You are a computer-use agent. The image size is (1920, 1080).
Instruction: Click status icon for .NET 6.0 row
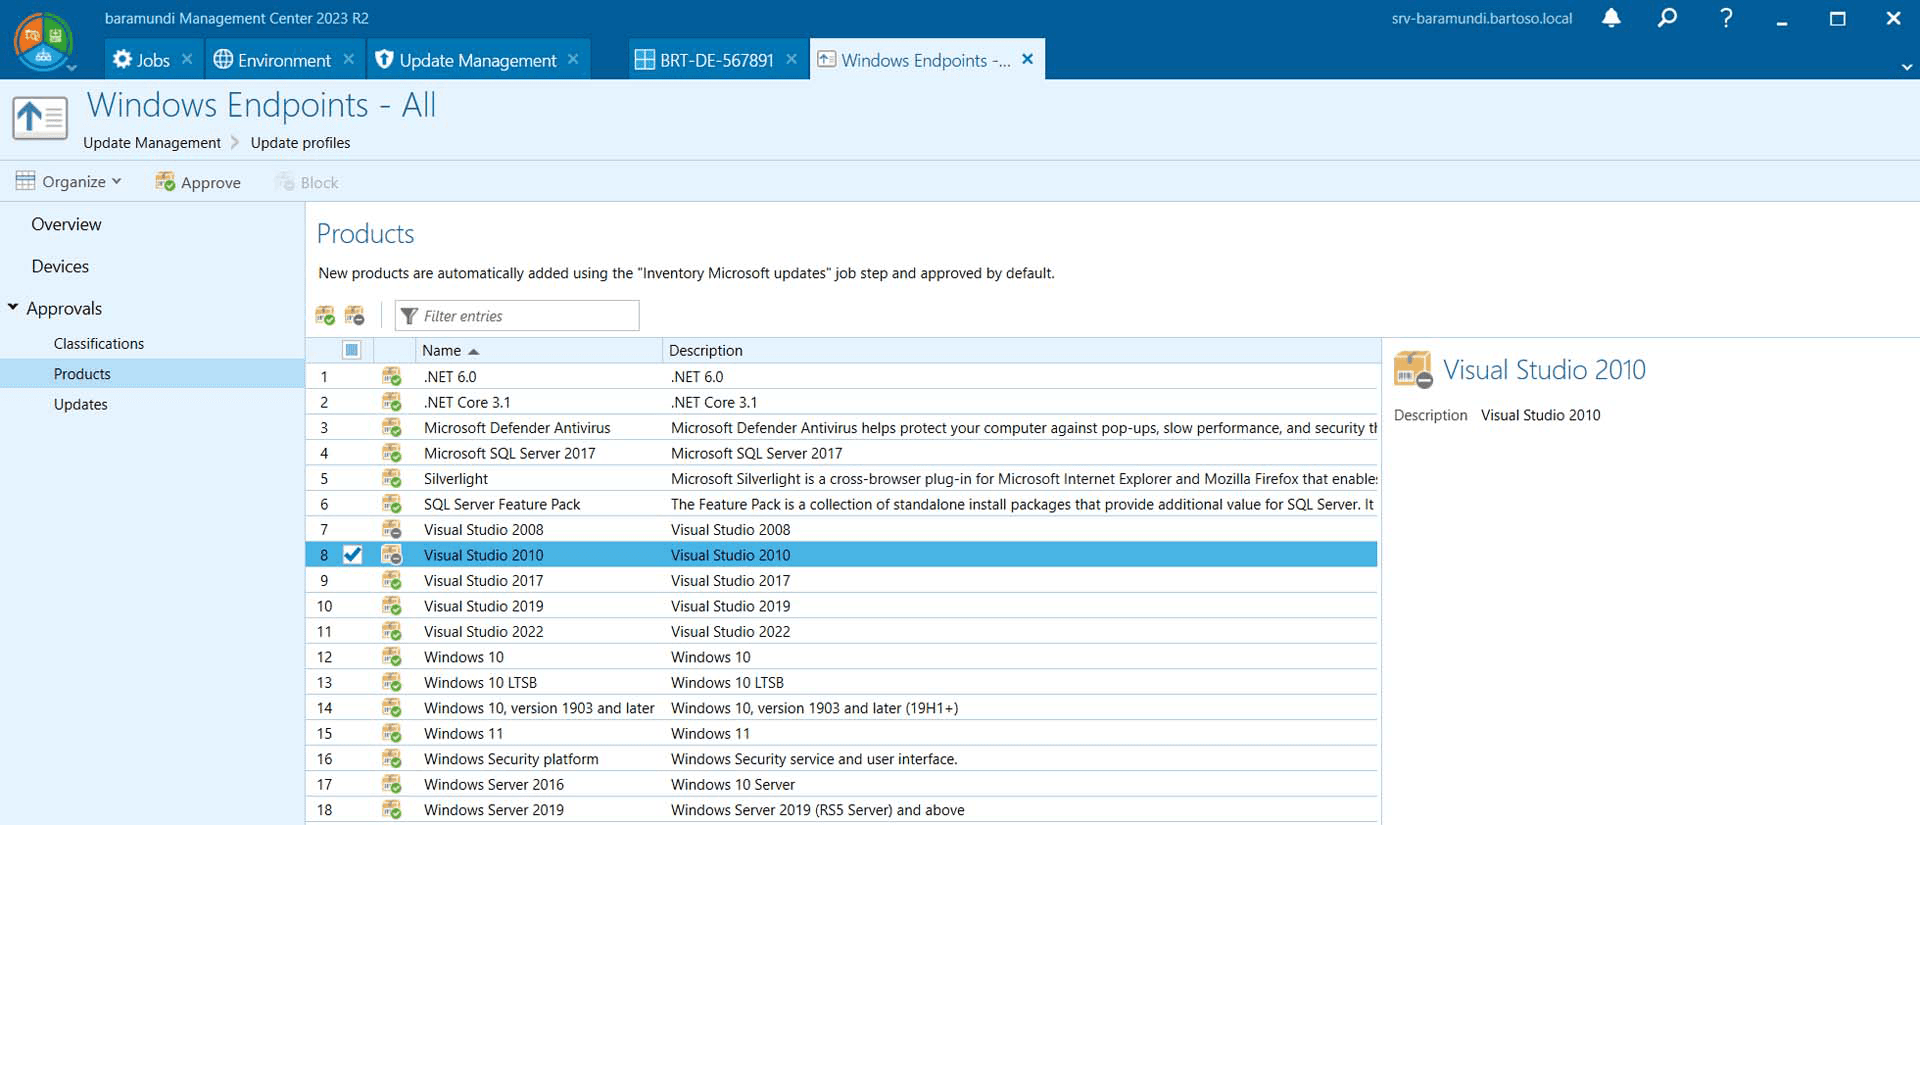coord(392,376)
